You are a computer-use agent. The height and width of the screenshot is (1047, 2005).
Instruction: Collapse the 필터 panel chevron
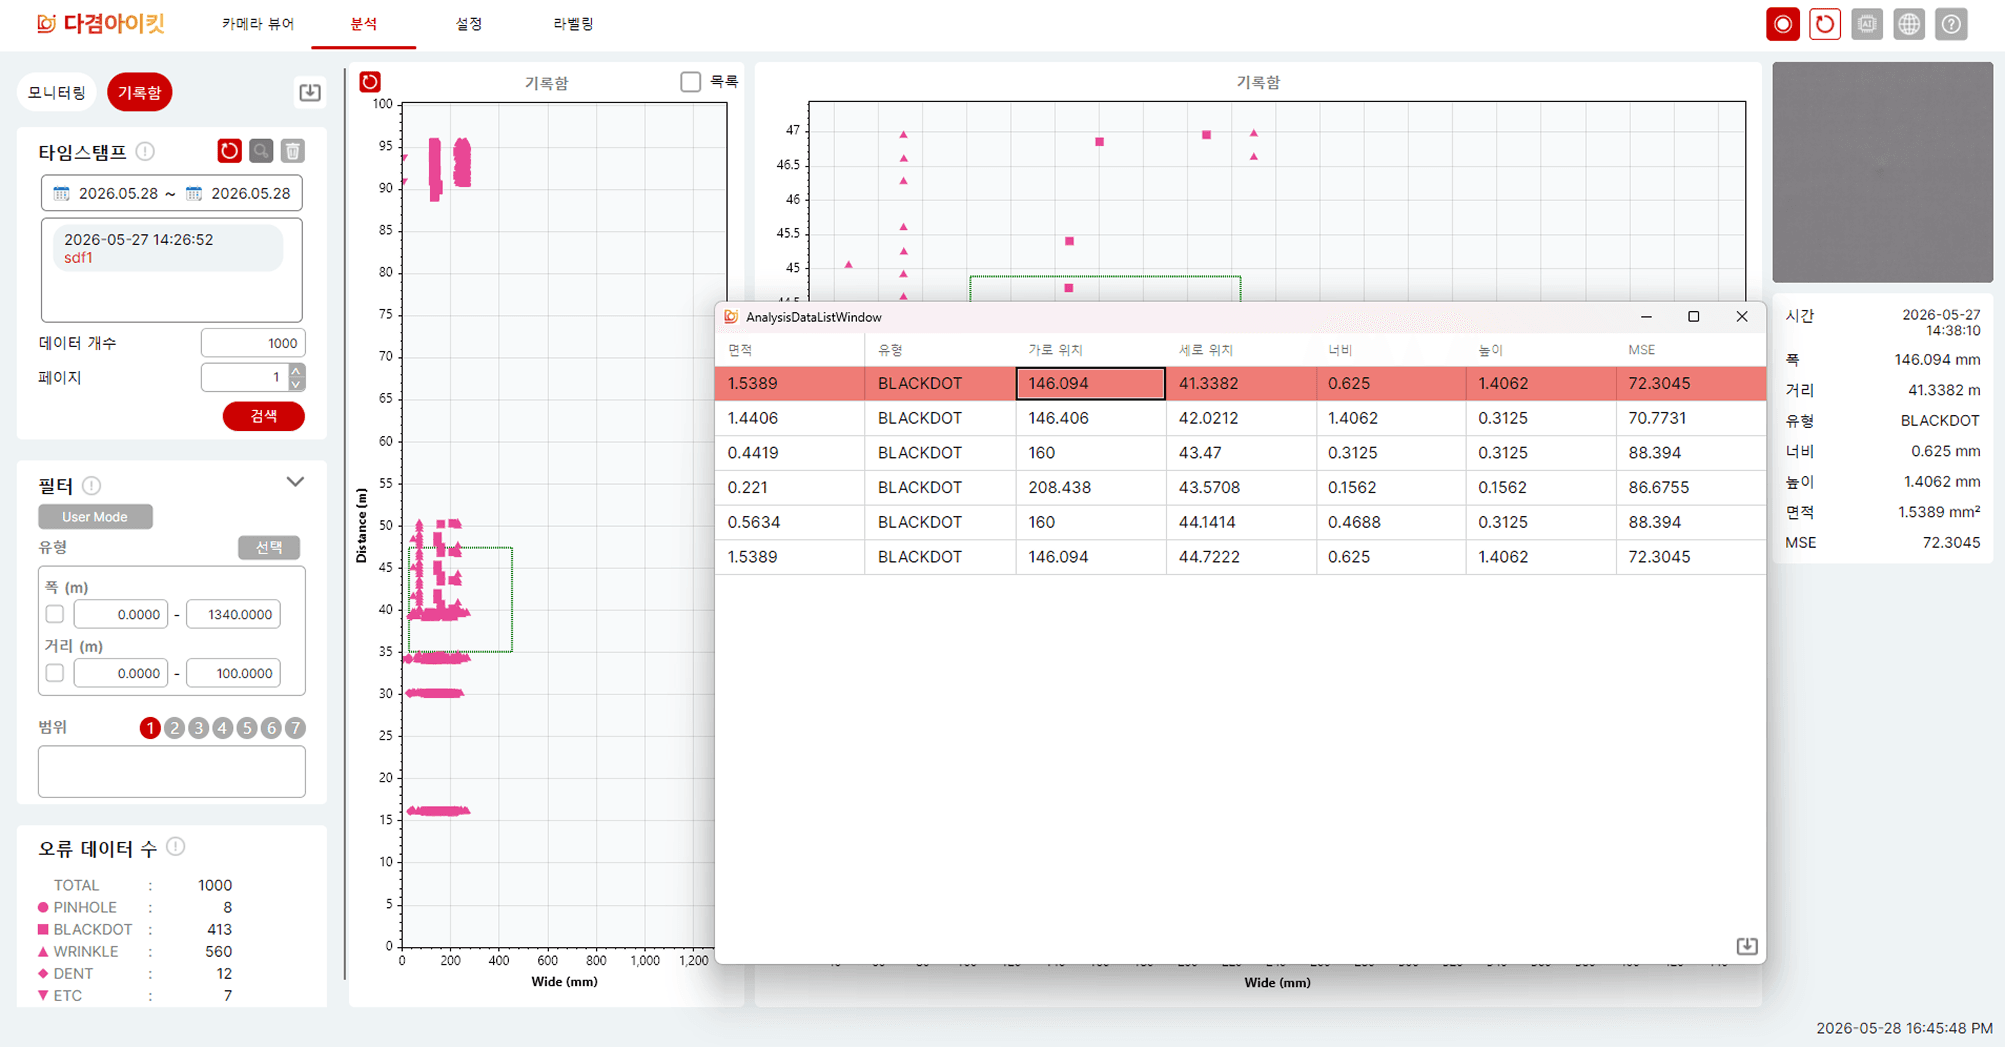[x=295, y=482]
